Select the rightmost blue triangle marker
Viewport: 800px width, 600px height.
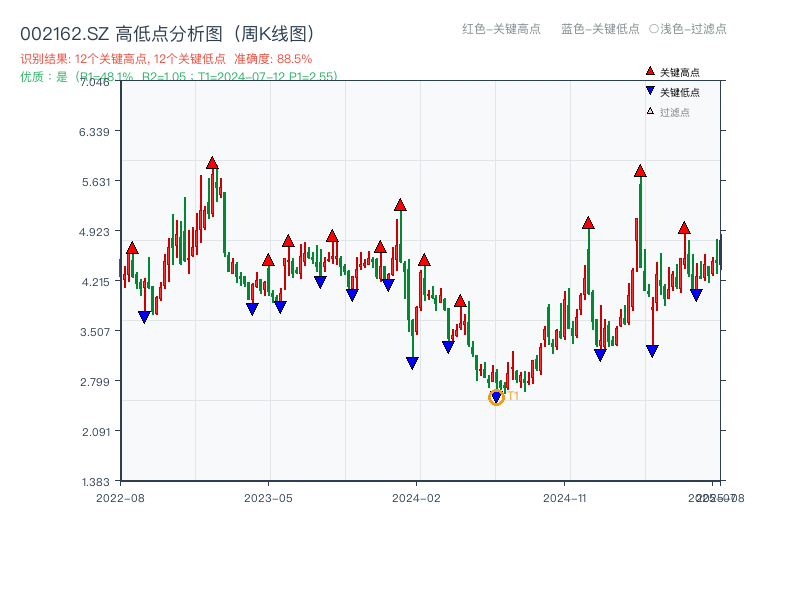tap(695, 293)
